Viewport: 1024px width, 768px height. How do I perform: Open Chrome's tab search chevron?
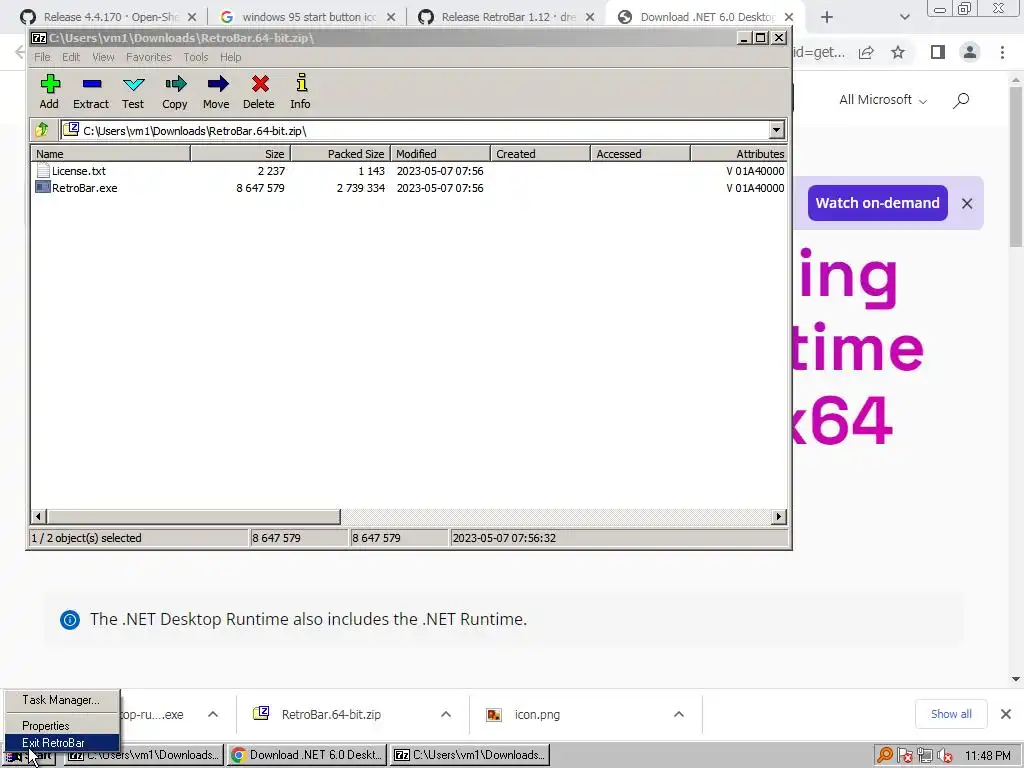pos(904,17)
